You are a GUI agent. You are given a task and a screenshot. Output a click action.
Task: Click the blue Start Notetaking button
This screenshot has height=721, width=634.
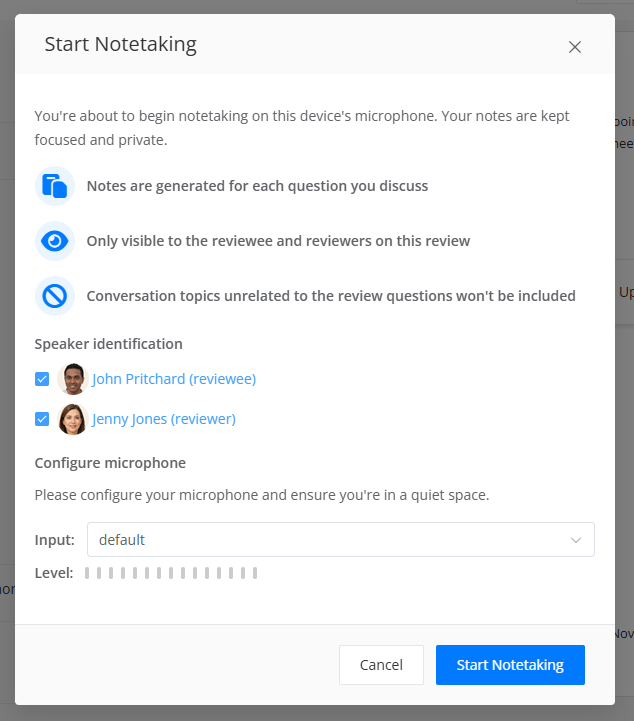pos(510,665)
